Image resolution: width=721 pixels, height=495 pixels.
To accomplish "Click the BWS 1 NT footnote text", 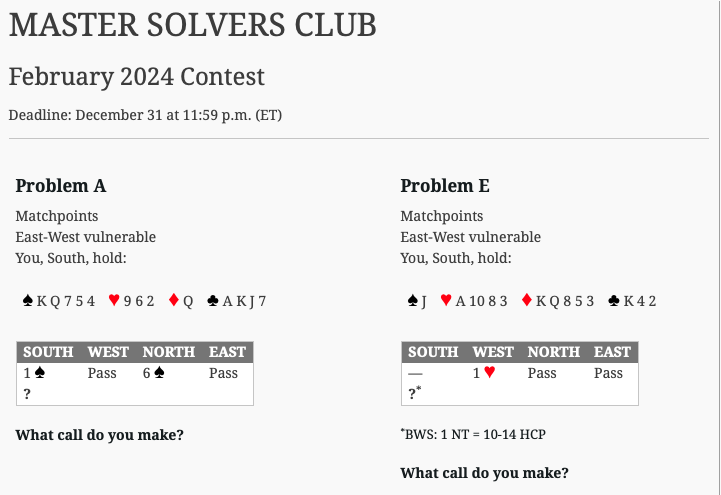I will coord(473,434).
